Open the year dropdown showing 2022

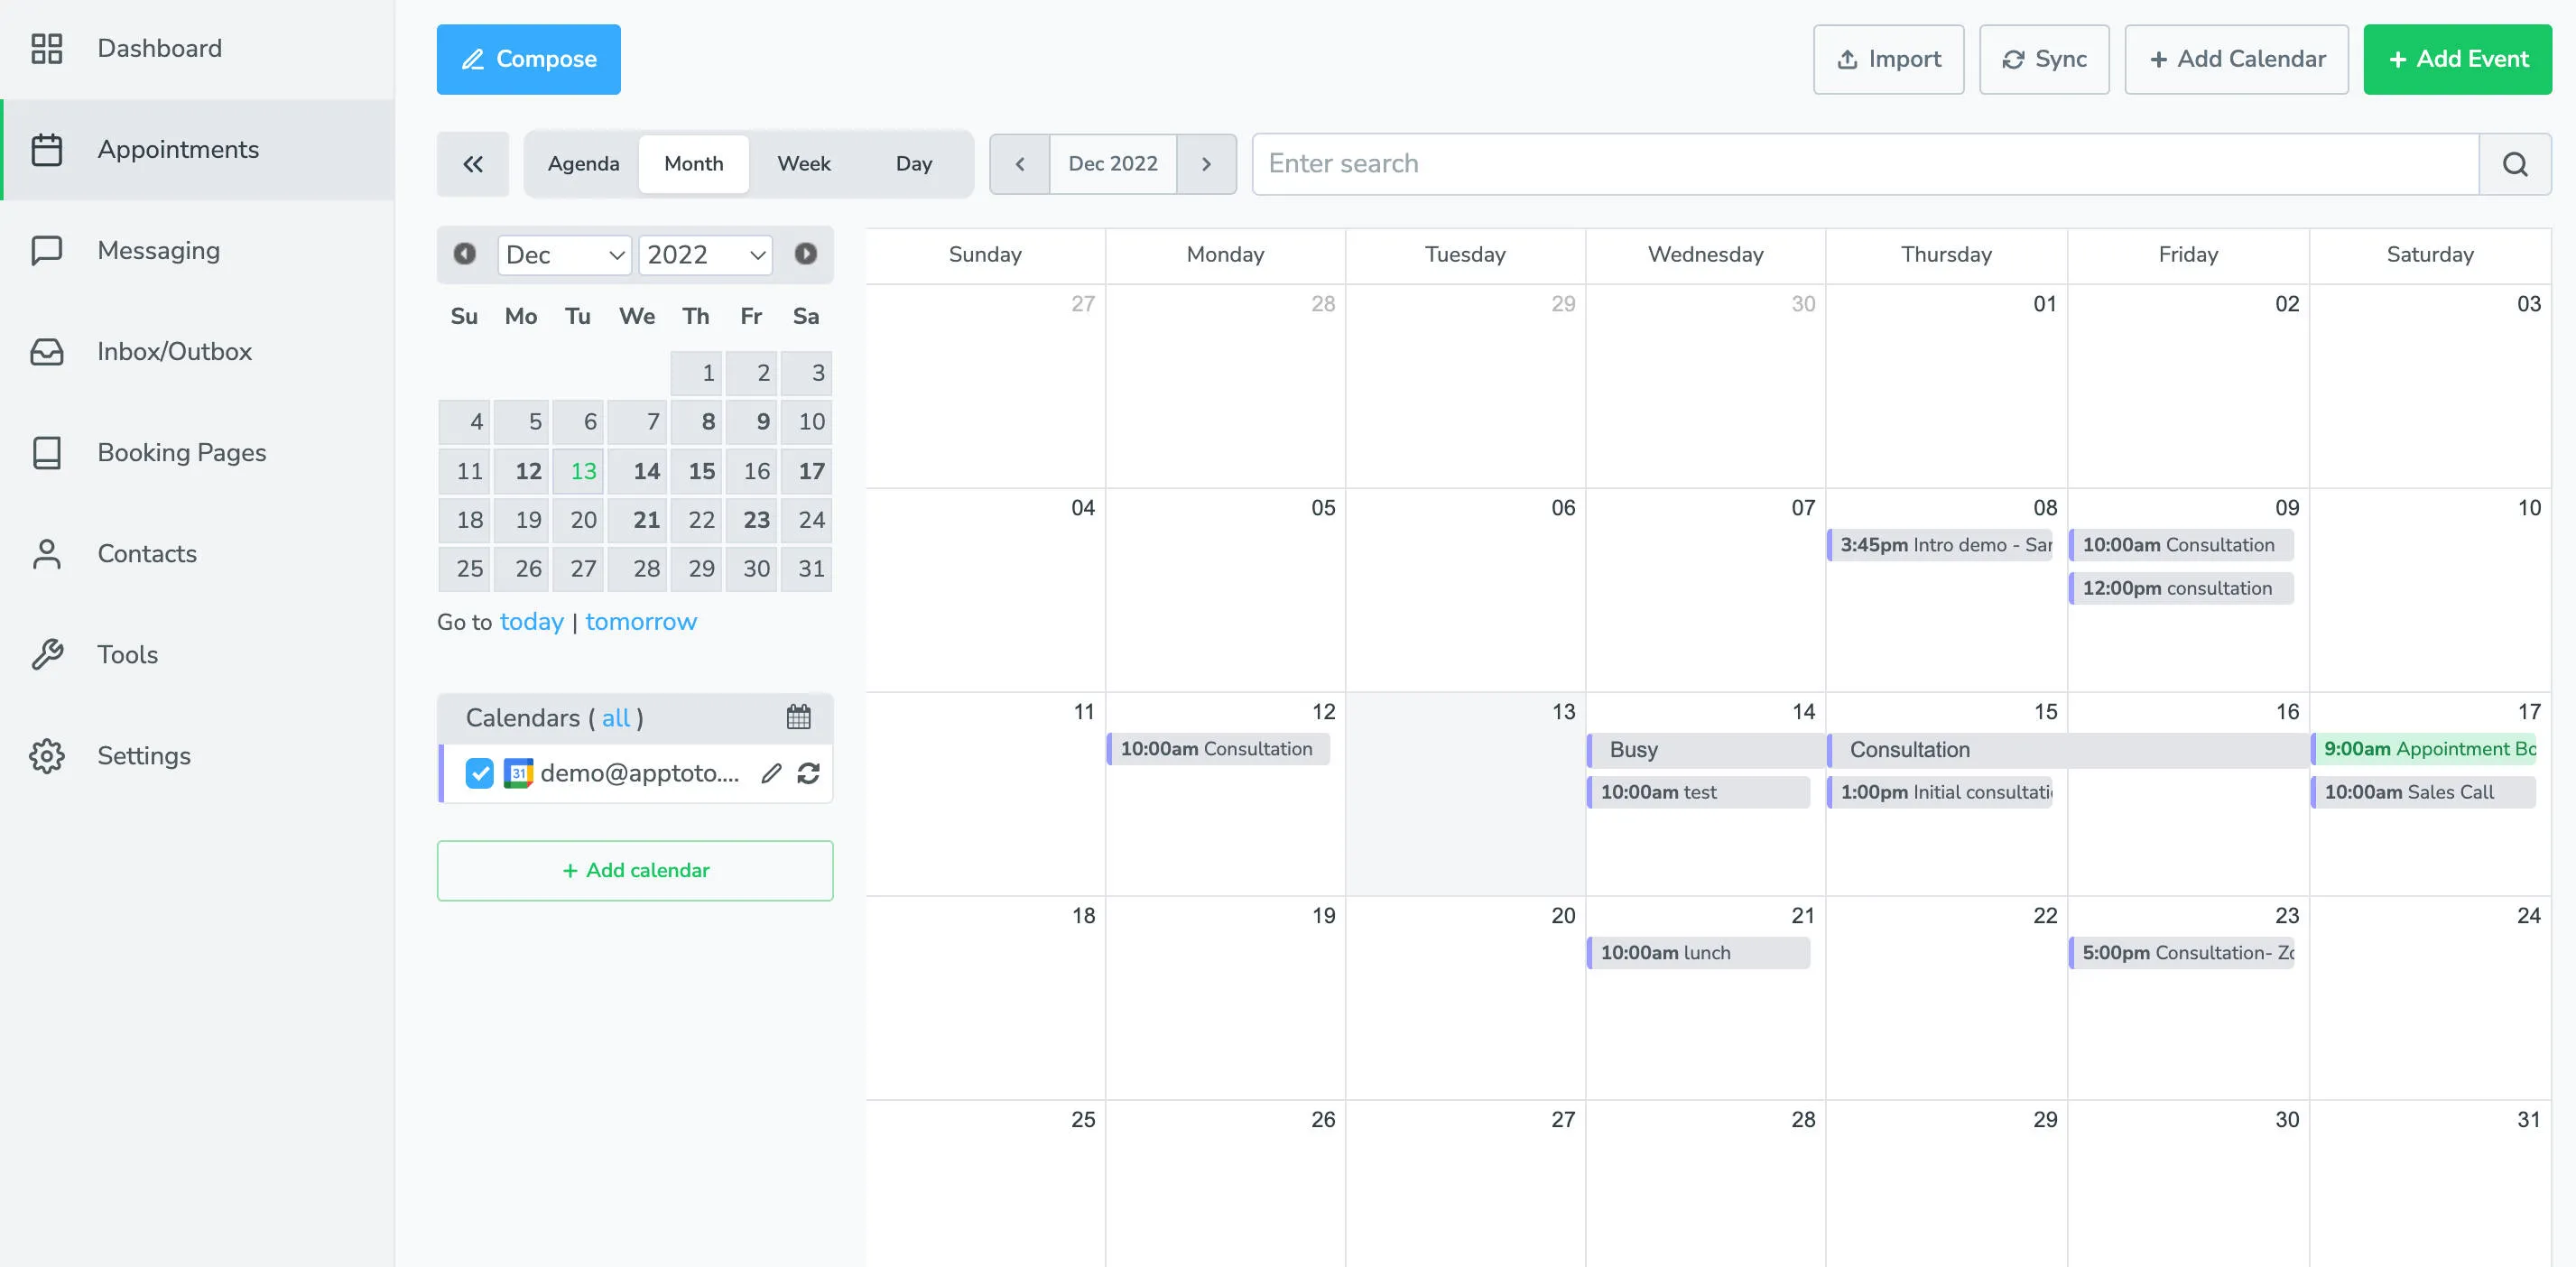coord(705,255)
